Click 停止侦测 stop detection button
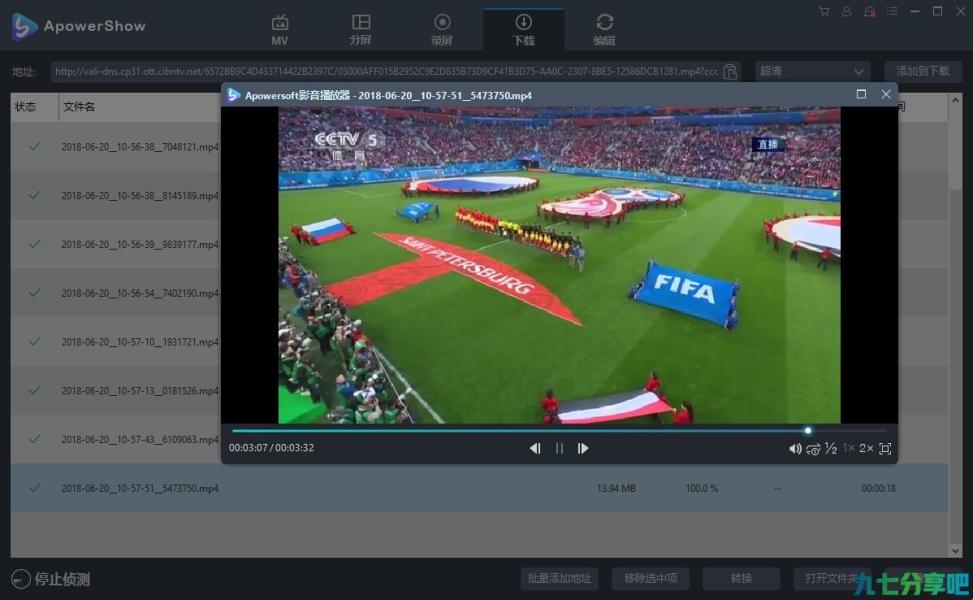The width and height of the screenshot is (973, 600). coord(51,579)
